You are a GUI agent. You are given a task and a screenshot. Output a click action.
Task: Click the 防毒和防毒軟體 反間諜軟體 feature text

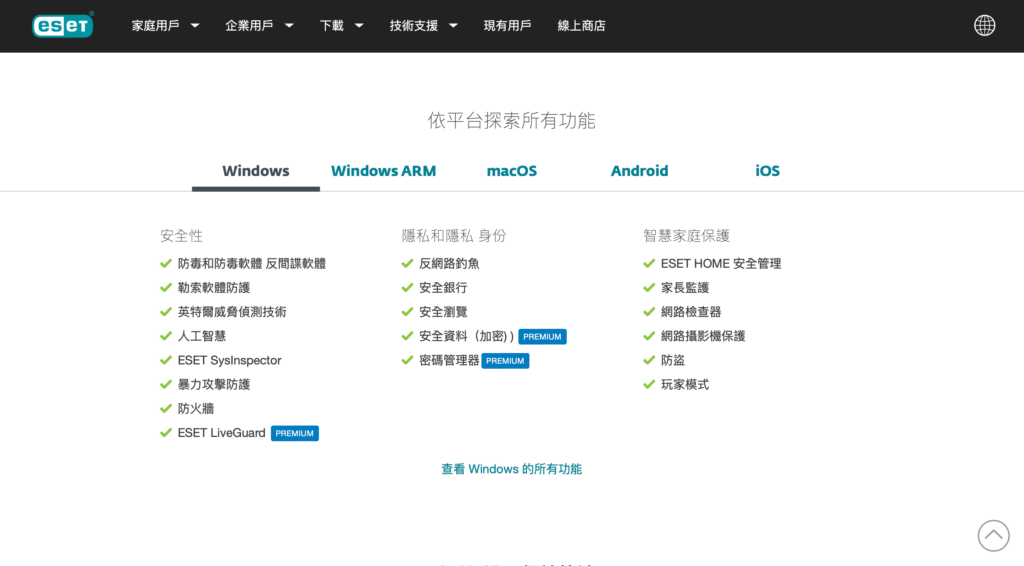pos(251,264)
